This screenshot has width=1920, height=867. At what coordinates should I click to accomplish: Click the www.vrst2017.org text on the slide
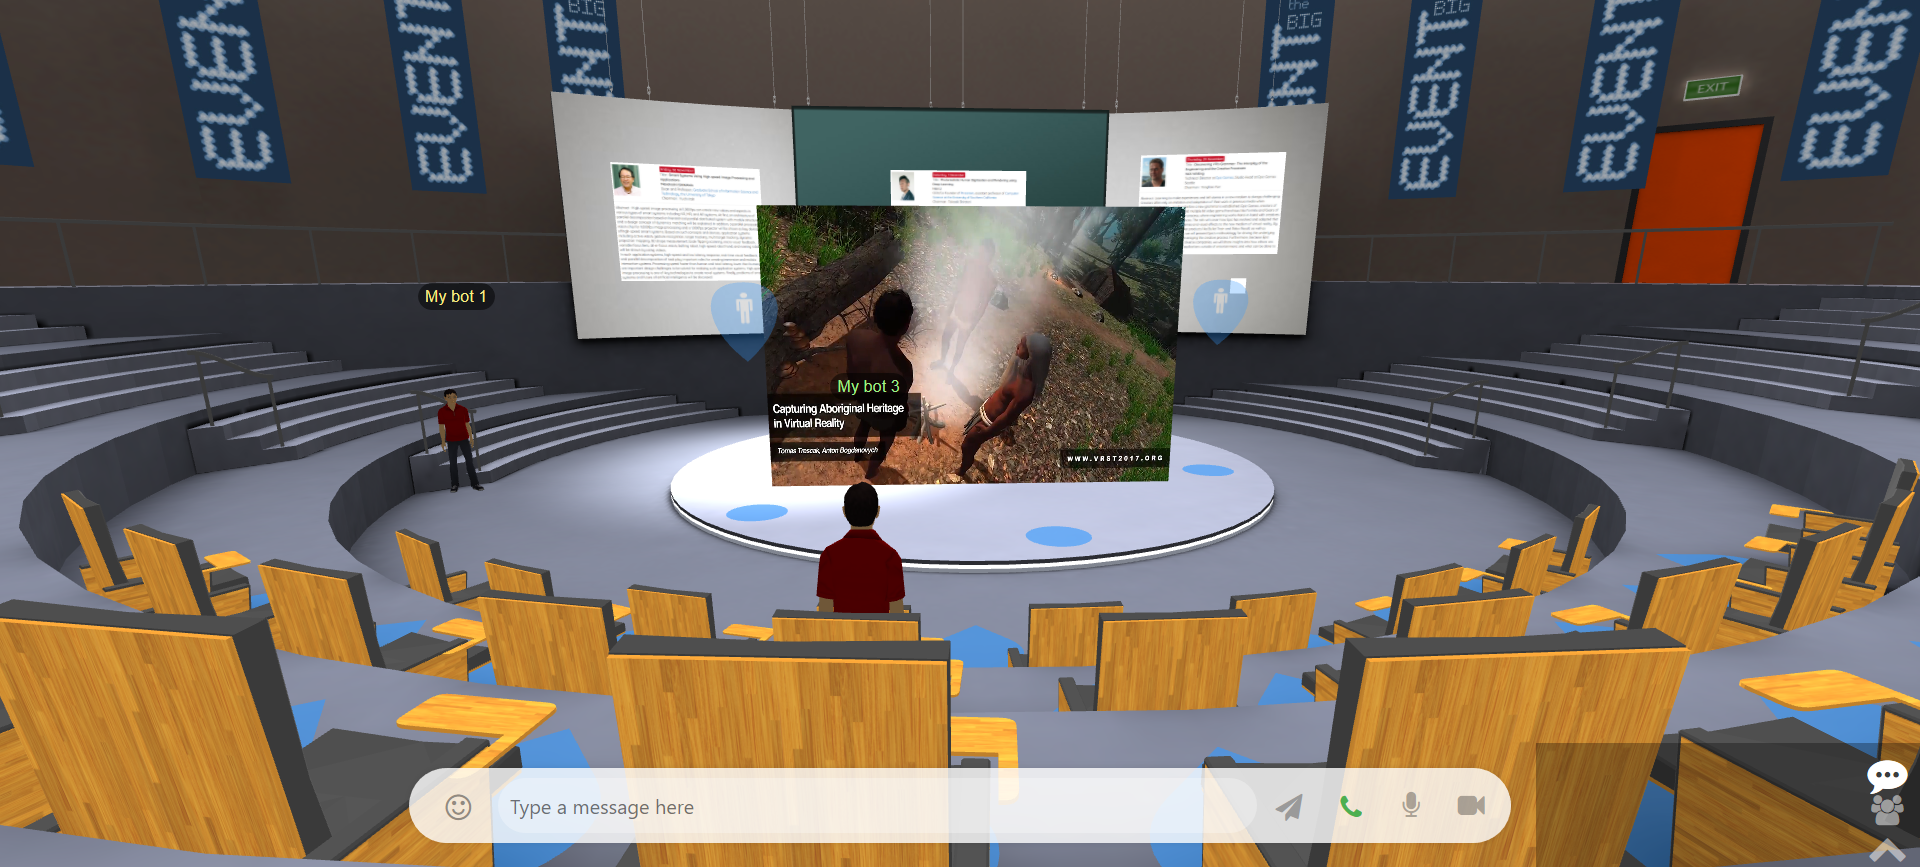(x=1114, y=458)
